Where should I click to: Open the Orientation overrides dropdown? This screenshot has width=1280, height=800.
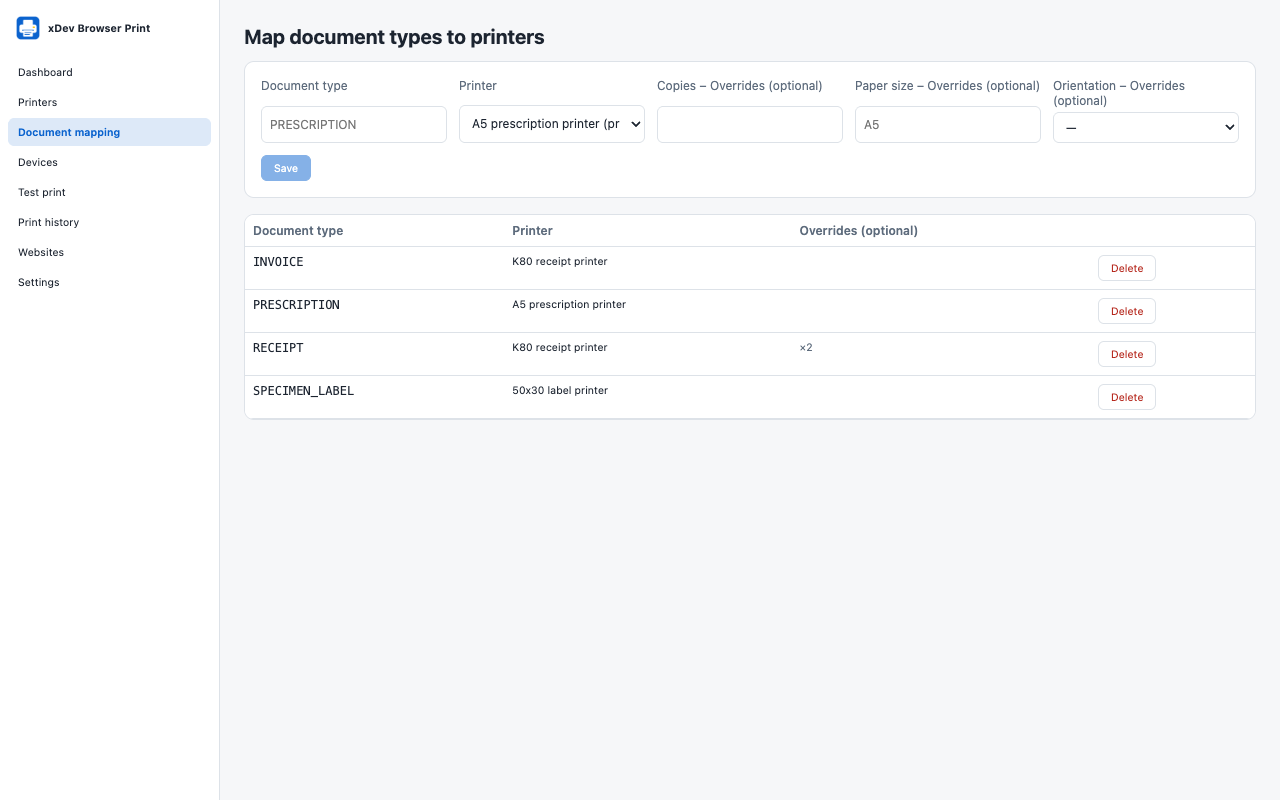(1146, 128)
